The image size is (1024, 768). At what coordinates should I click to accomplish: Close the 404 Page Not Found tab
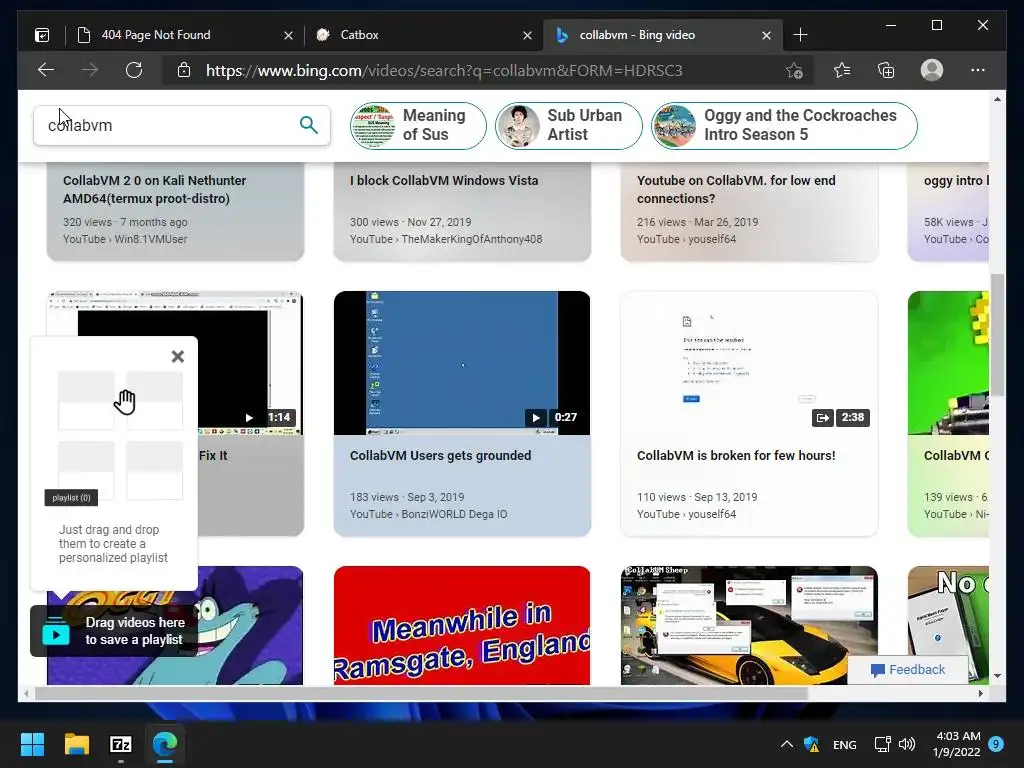tap(288, 35)
